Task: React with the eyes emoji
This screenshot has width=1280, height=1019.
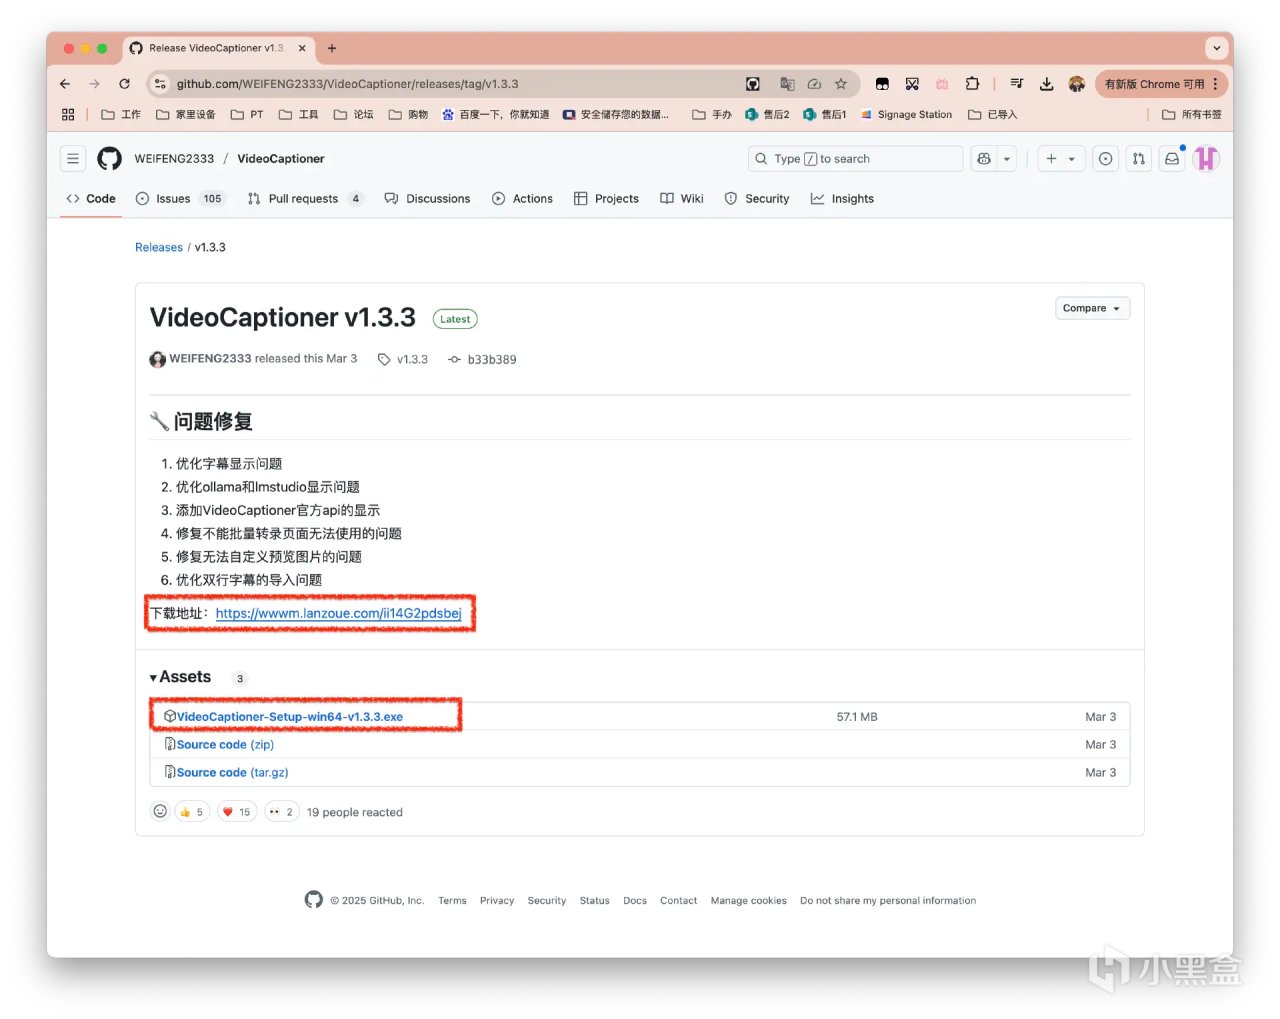Action: (x=281, y=812)
